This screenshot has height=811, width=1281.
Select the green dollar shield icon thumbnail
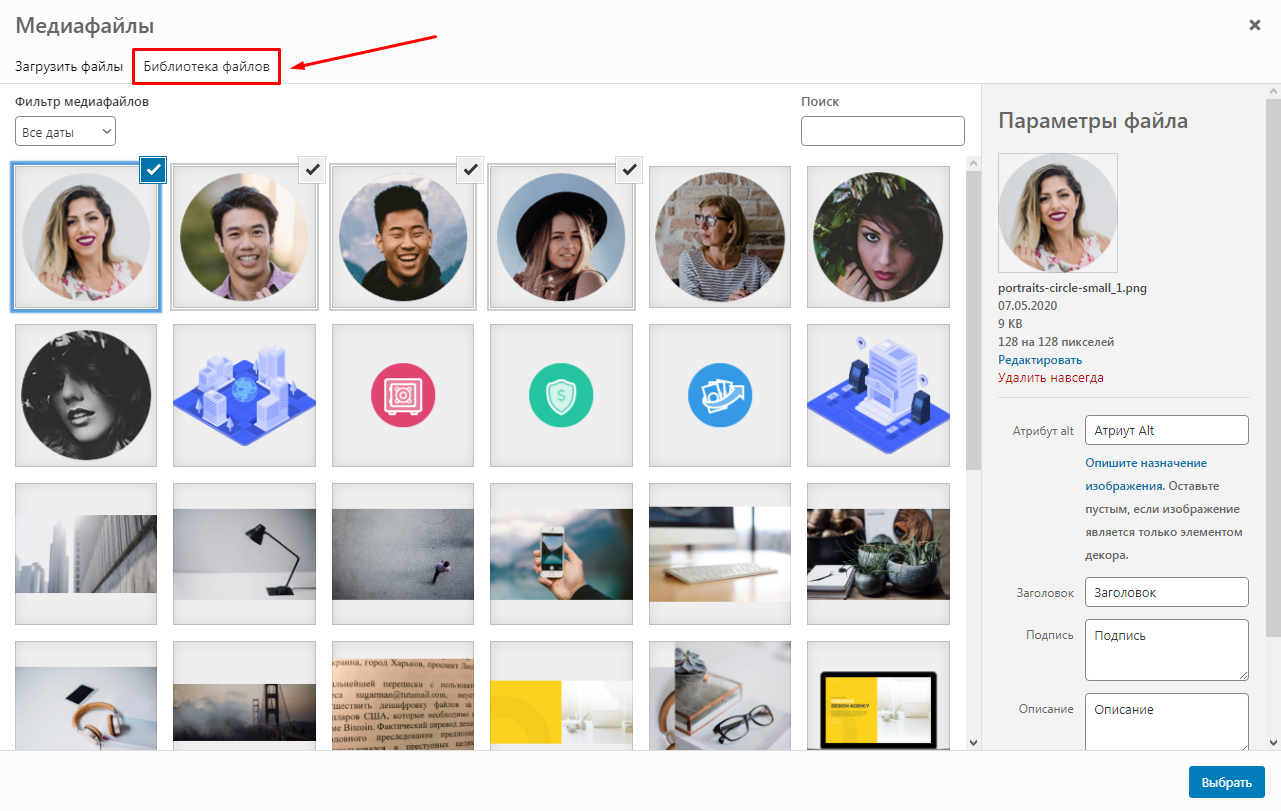pyautogui.click(x=561, y=395)
